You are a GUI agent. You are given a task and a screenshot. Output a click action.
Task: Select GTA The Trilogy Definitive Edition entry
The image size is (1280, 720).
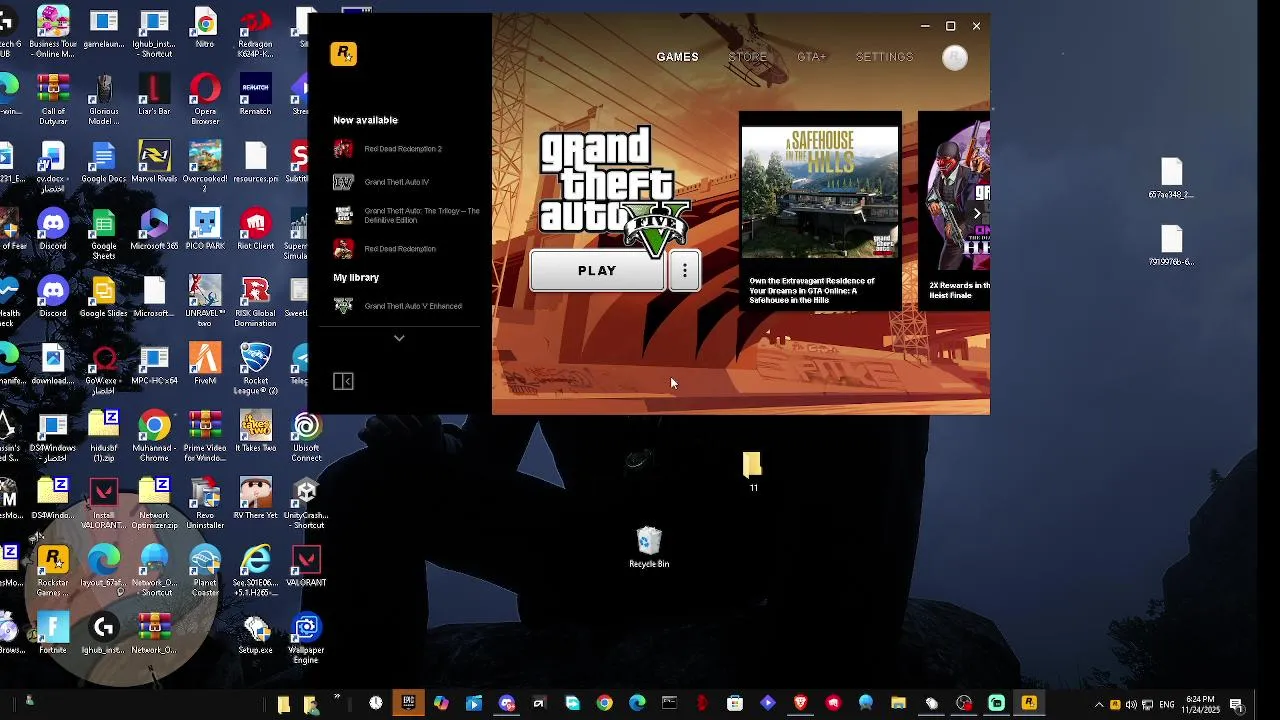[x=405, y=215]
